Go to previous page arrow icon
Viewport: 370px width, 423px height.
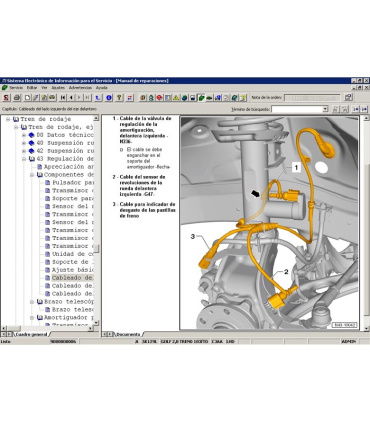[x=71, y=98]
